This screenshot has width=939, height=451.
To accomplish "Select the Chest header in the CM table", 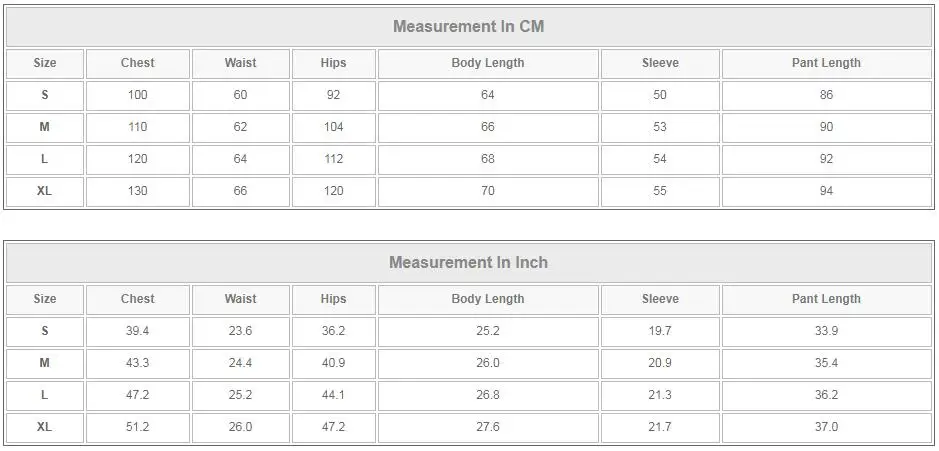I will point(138,63).
